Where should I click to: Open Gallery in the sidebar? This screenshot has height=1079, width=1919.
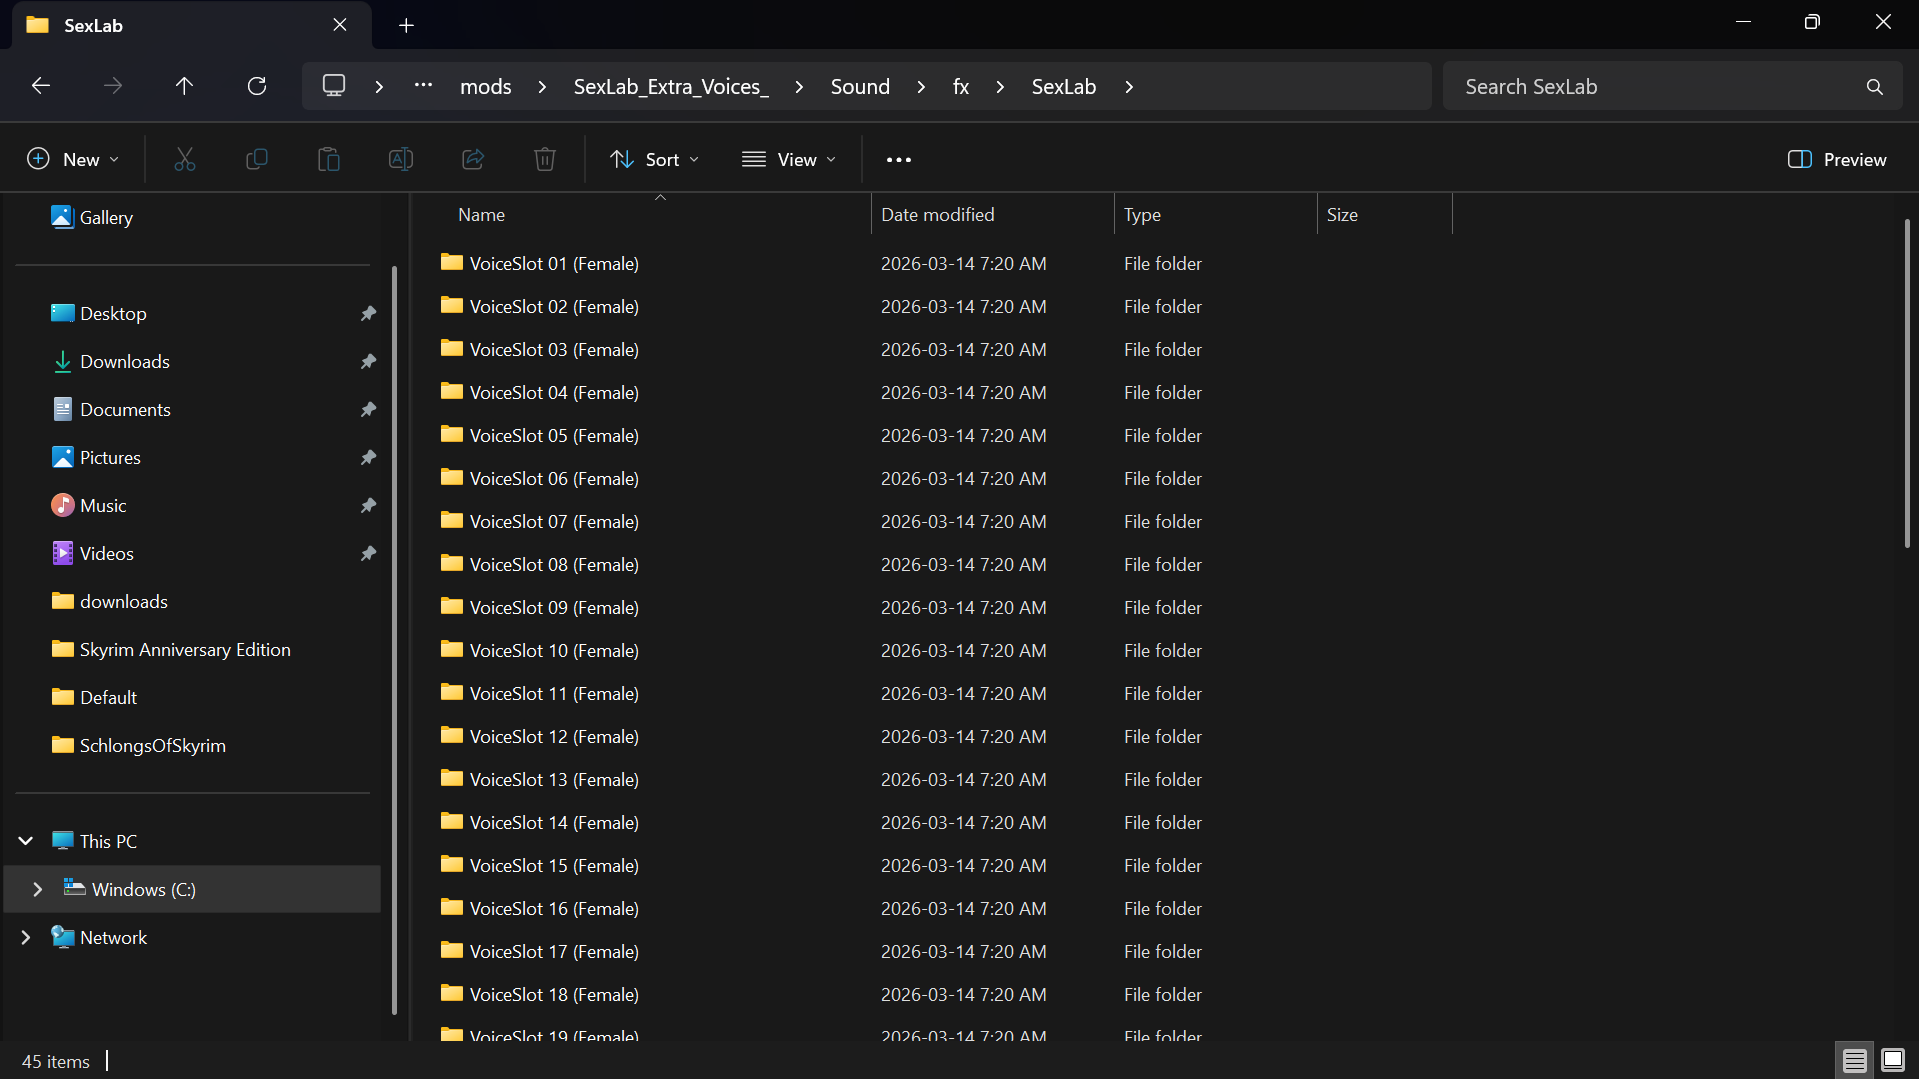point(105,218)
